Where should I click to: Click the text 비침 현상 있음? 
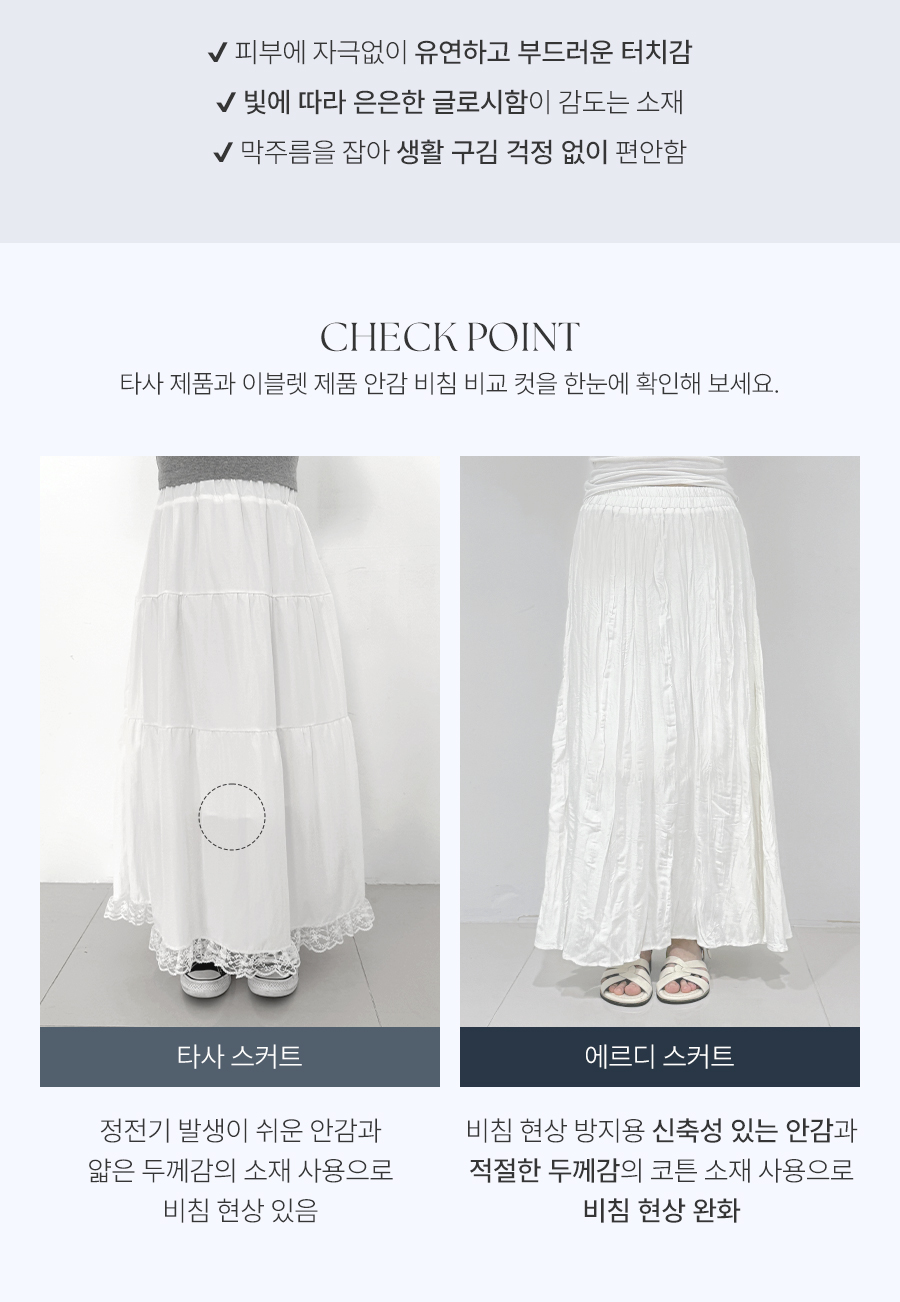coord(240,1211)
